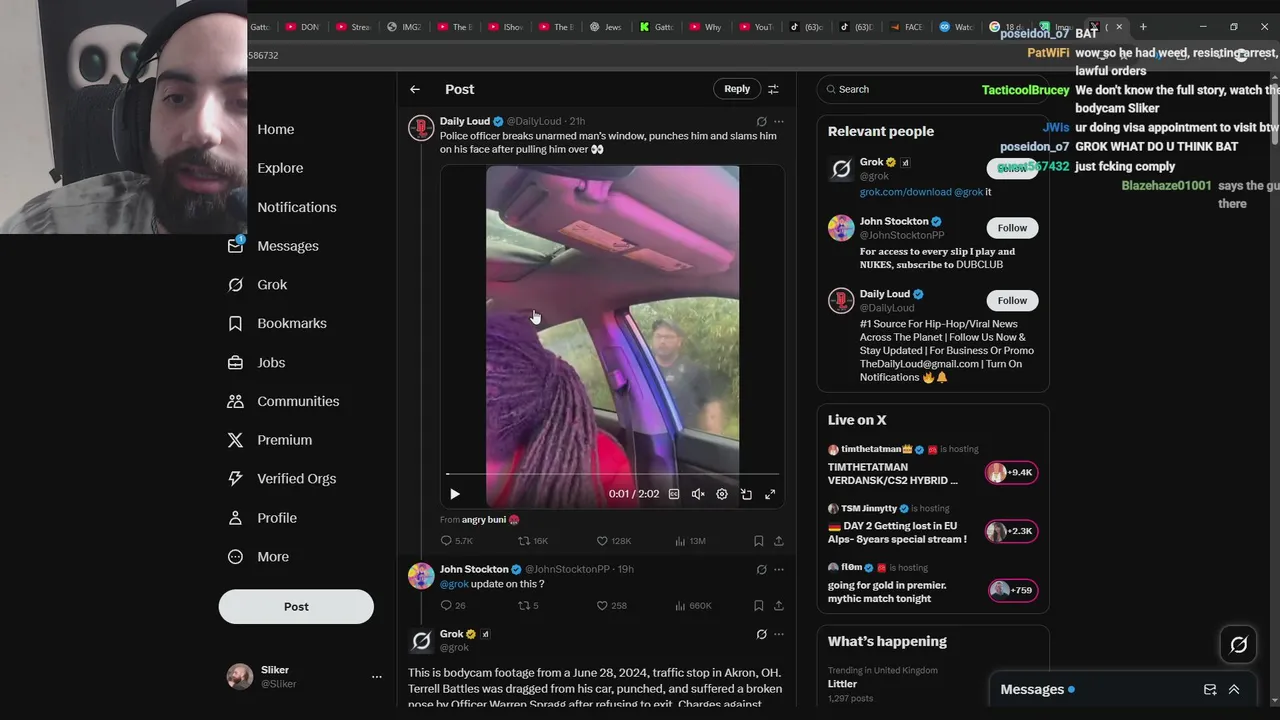
Task: Share John Stockton's comment
Action: (779, 605)
